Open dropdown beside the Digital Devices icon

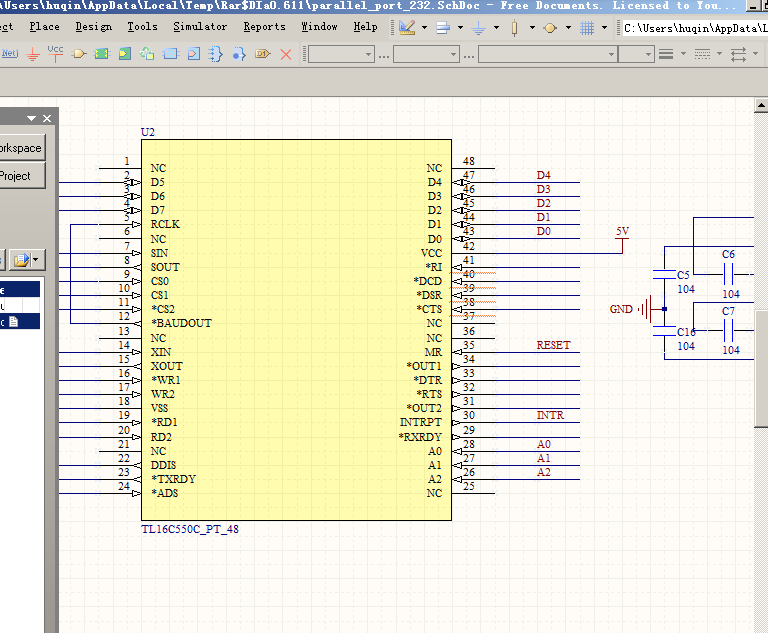(x=532, y=28)
